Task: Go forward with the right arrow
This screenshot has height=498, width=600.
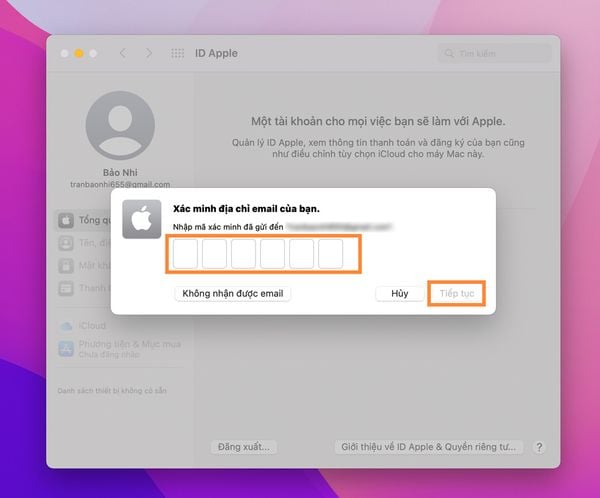Action: point(149,53)
